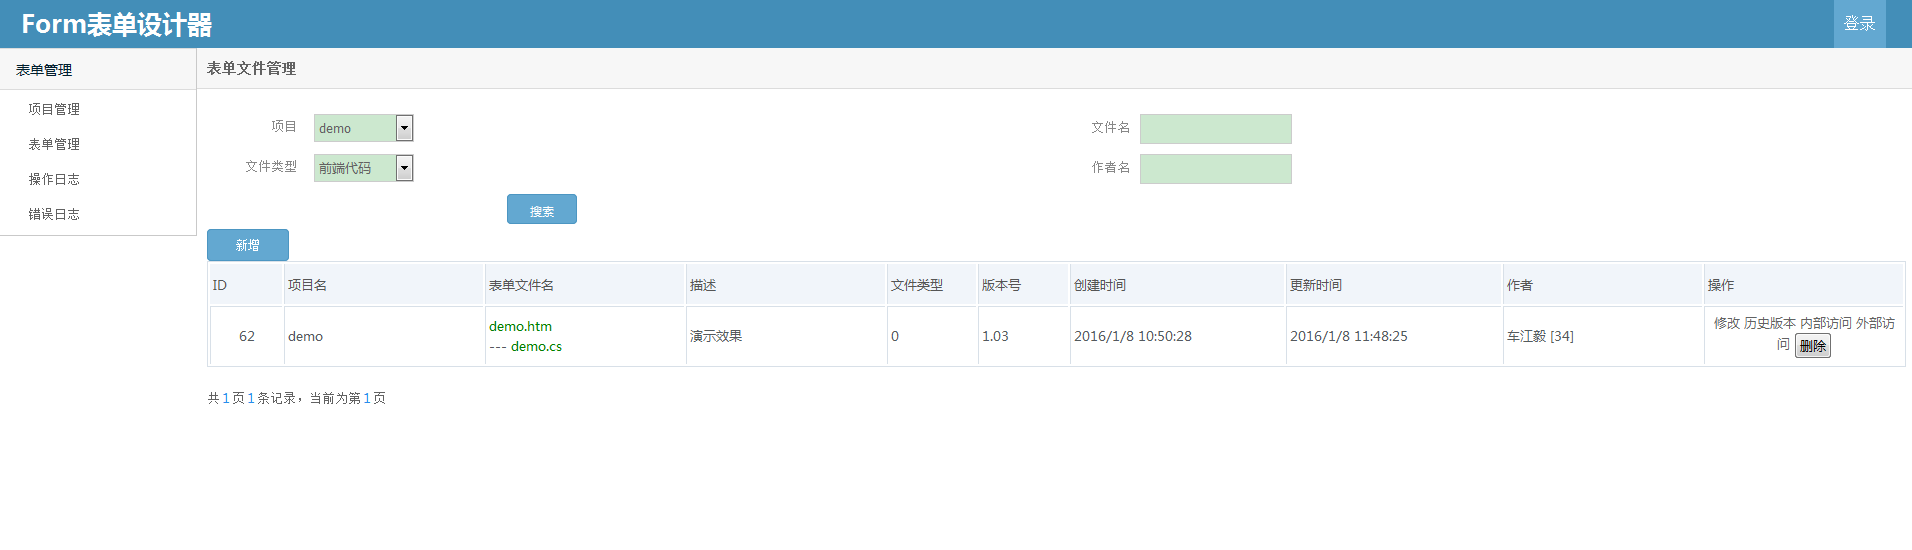Click the 表单管理 sidebar header
The width and height of the screenshot is (1912, 550).
[44, 70]
